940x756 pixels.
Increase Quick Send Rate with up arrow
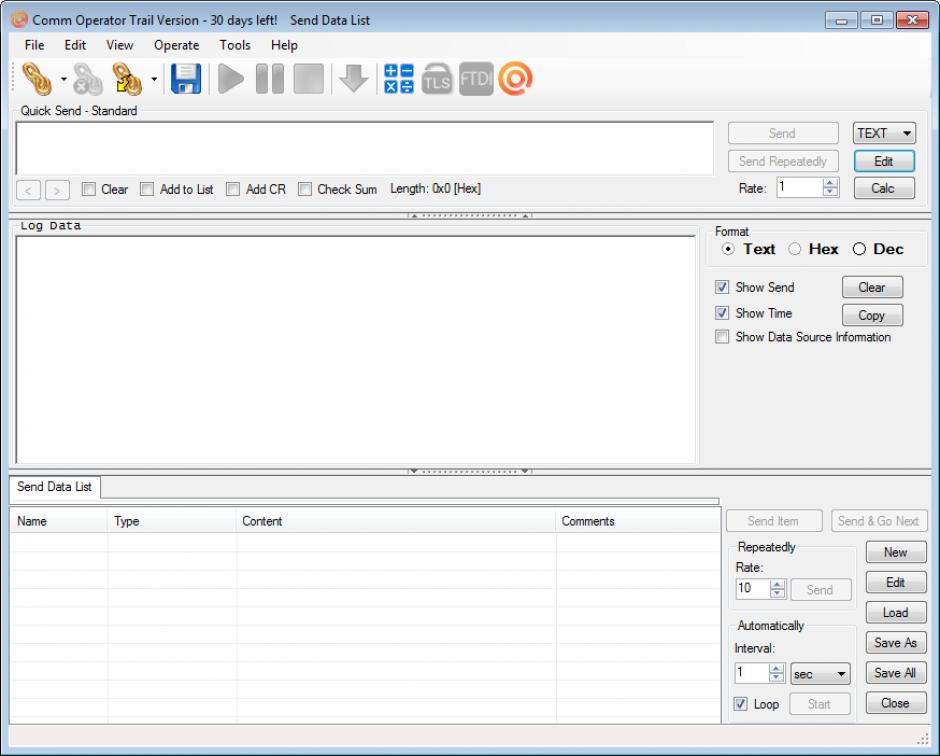(830, 183)
